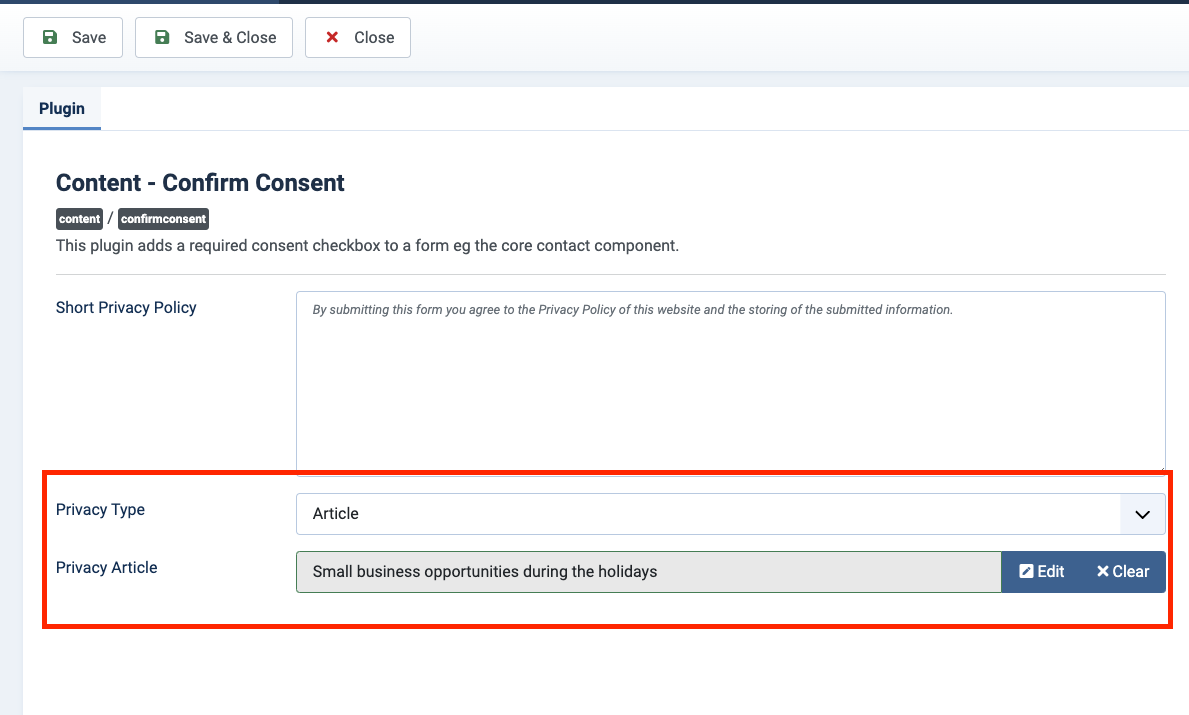This screenshot has width=1189, height=715.
Task: Click the floppy disk icon on Save
Action: click(50, 38)
